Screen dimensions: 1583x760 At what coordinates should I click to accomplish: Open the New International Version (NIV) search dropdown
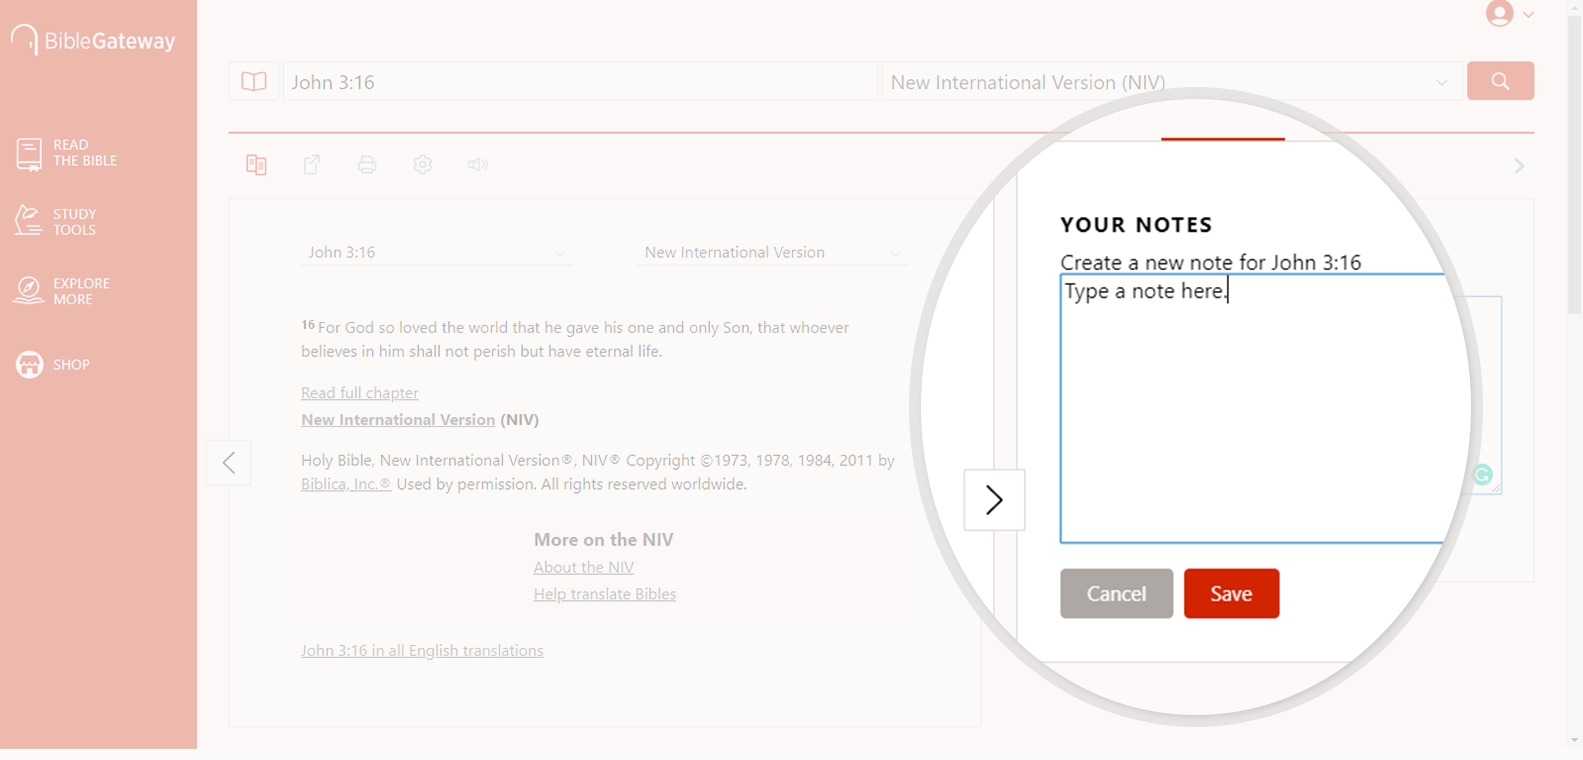coord(1172,81)
